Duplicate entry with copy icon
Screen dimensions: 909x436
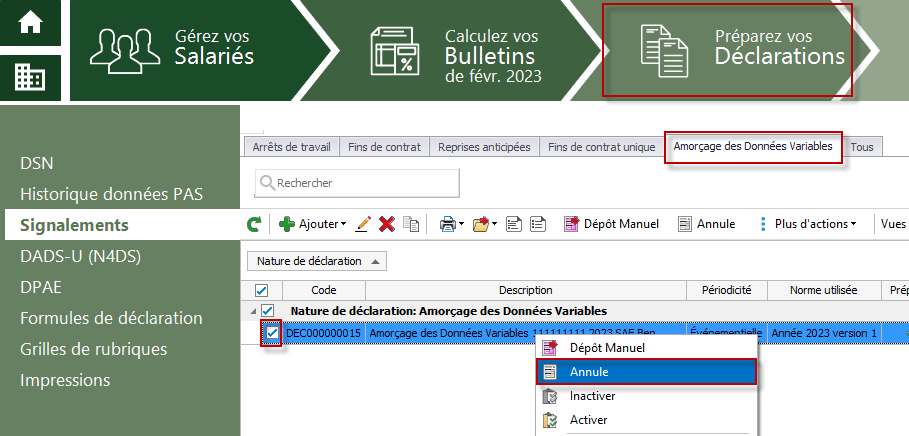[411, 224]
